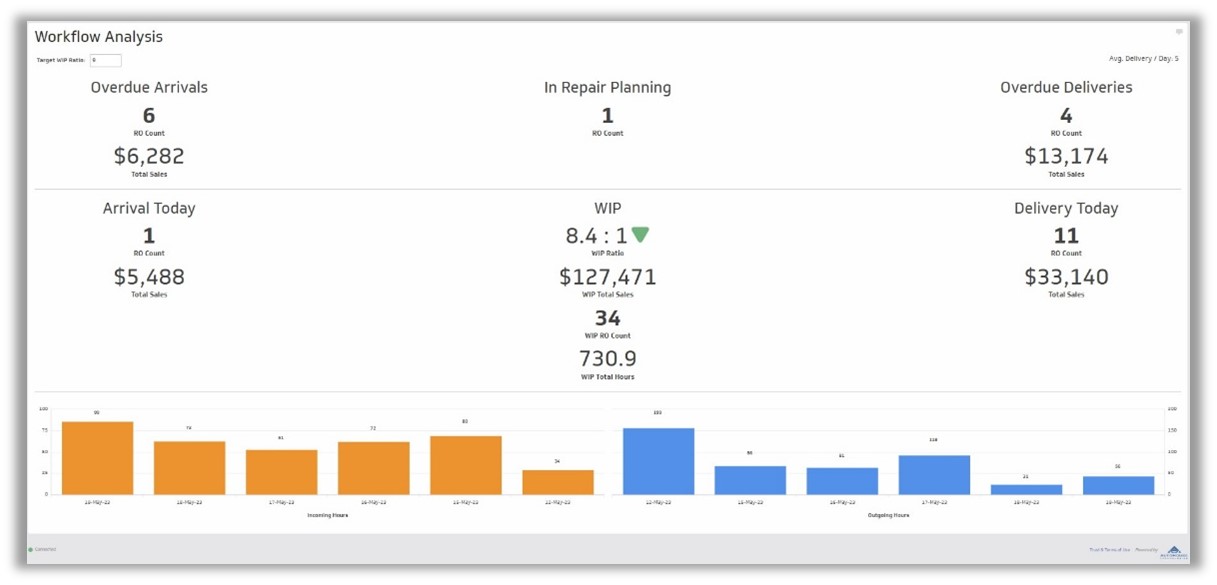Open the Overdue Arrivals RO count of 6
1217x585 pixels.
tap(148, 116)
